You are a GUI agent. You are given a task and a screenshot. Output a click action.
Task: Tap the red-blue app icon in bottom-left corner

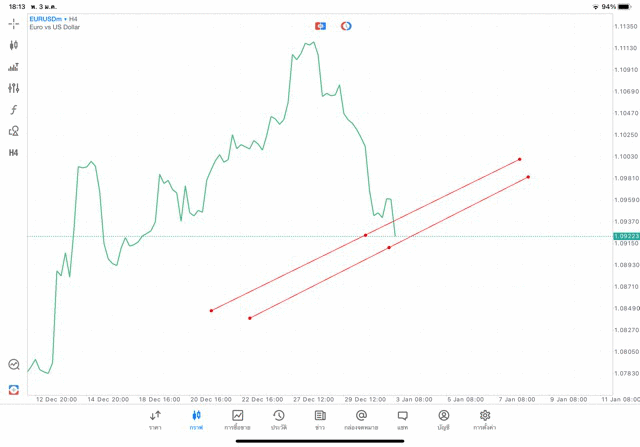[14, 389]
